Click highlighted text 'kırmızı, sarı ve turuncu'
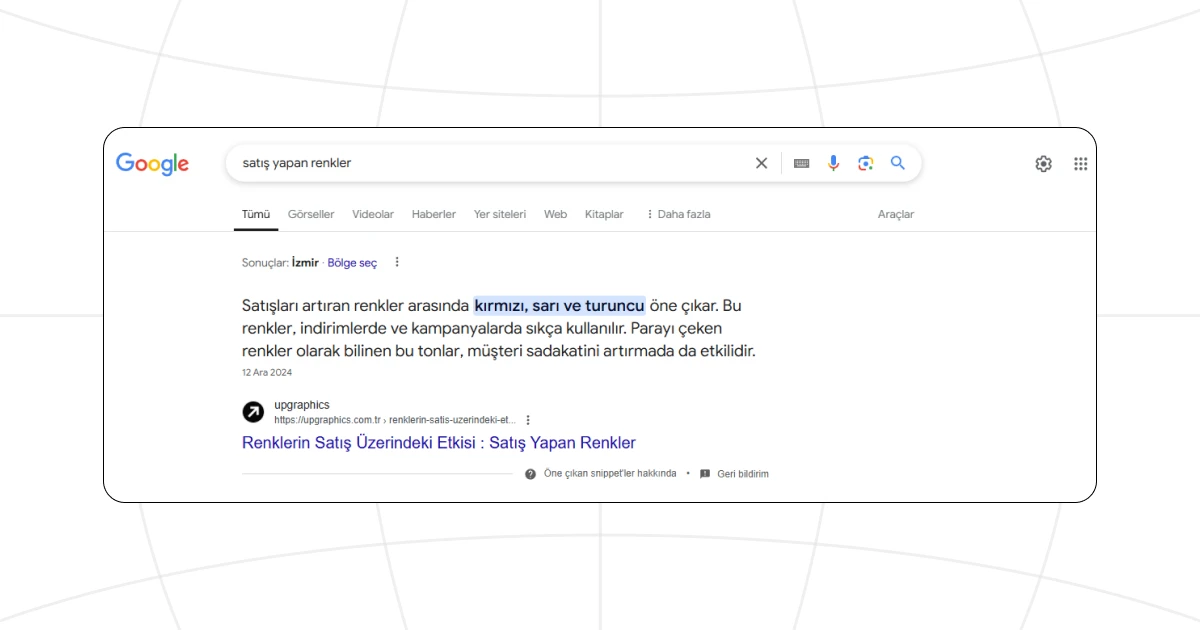 pyautogui.click(x=559, y=305)
